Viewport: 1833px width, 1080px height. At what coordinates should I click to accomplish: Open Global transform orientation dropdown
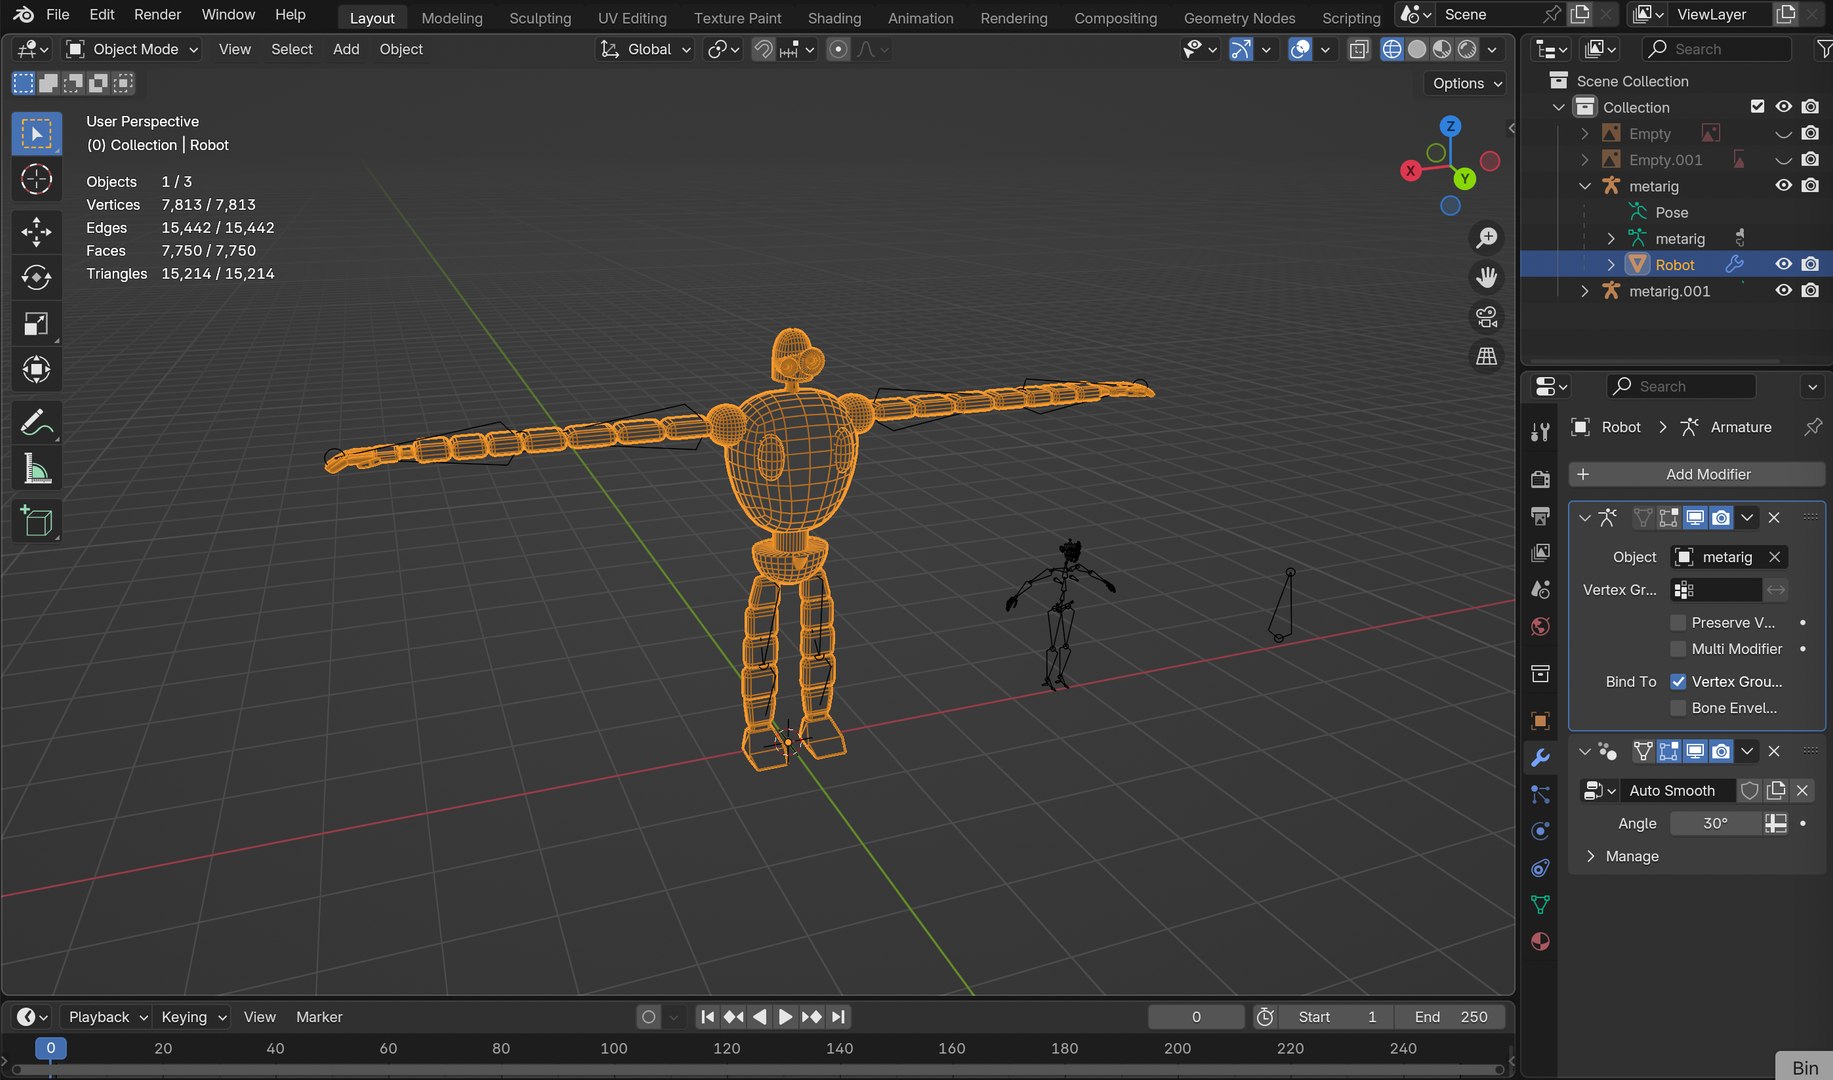[x=646, y=49]
